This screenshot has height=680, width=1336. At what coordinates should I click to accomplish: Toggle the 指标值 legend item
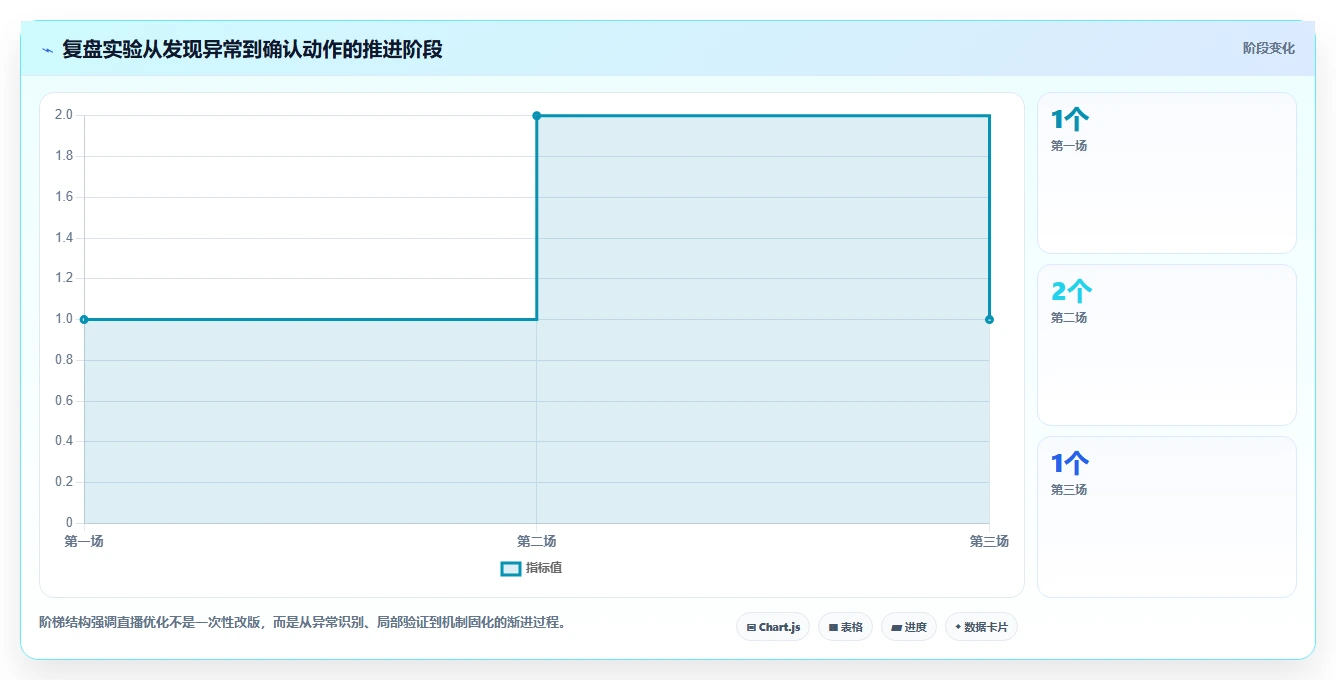click(x=531, y=568)
